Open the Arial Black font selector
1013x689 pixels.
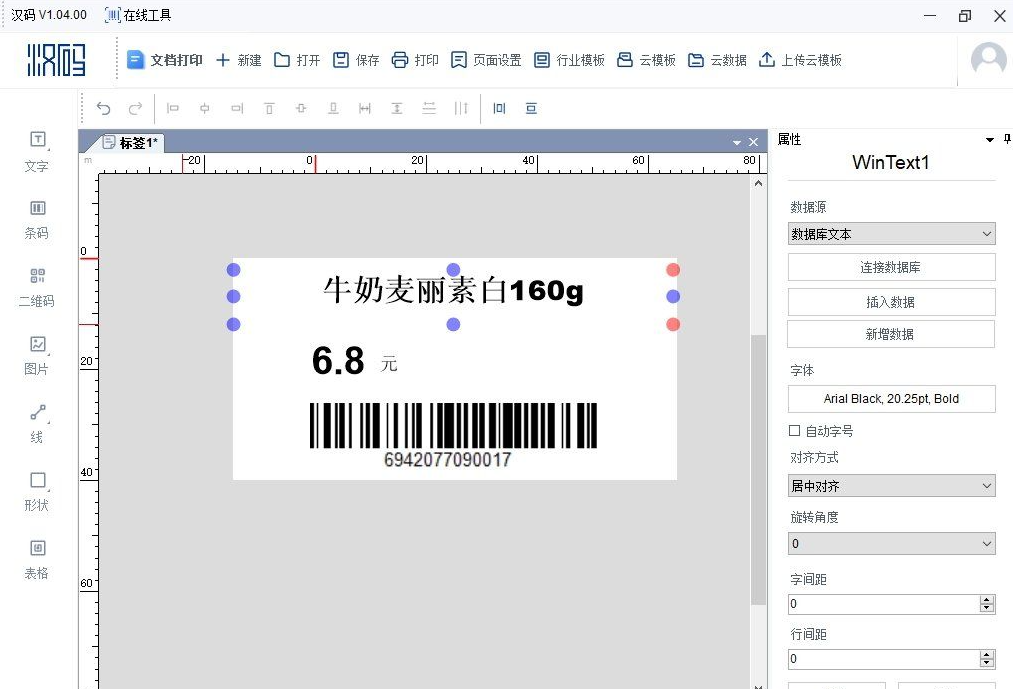[891, 399]
